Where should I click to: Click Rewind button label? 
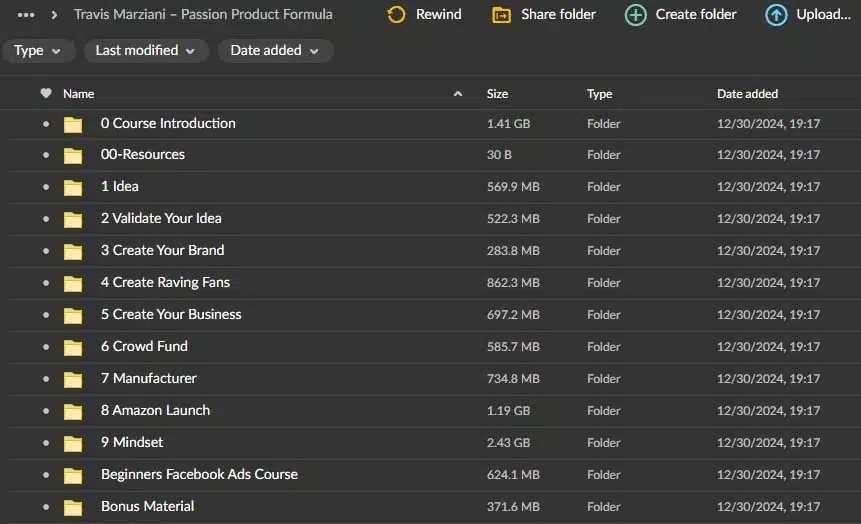point(439,14)
